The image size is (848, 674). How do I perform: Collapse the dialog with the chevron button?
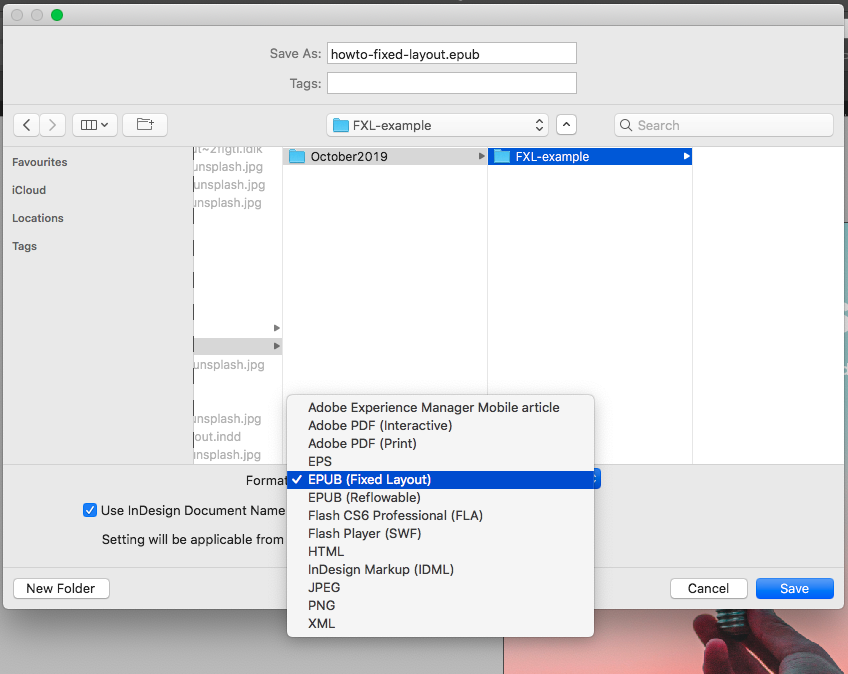click(x=566, y=125)
